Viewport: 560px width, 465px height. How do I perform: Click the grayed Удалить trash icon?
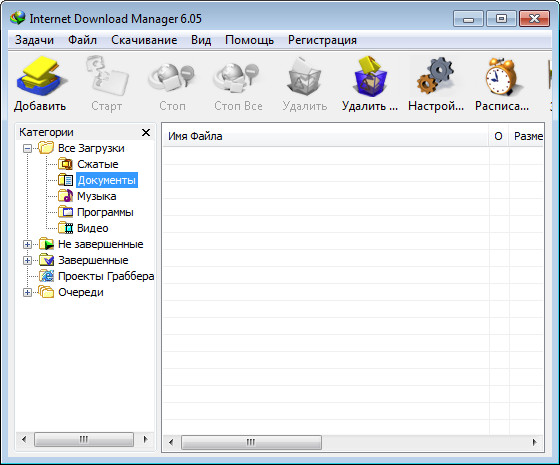coord(304,77)
